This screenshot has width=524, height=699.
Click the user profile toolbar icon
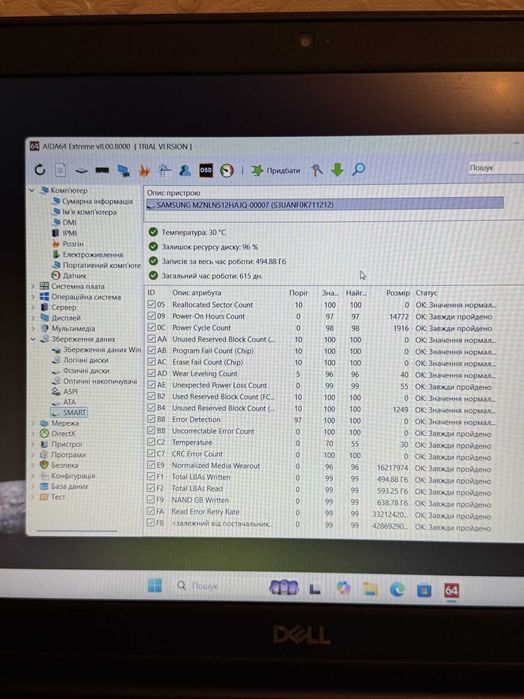coord(185,170)
